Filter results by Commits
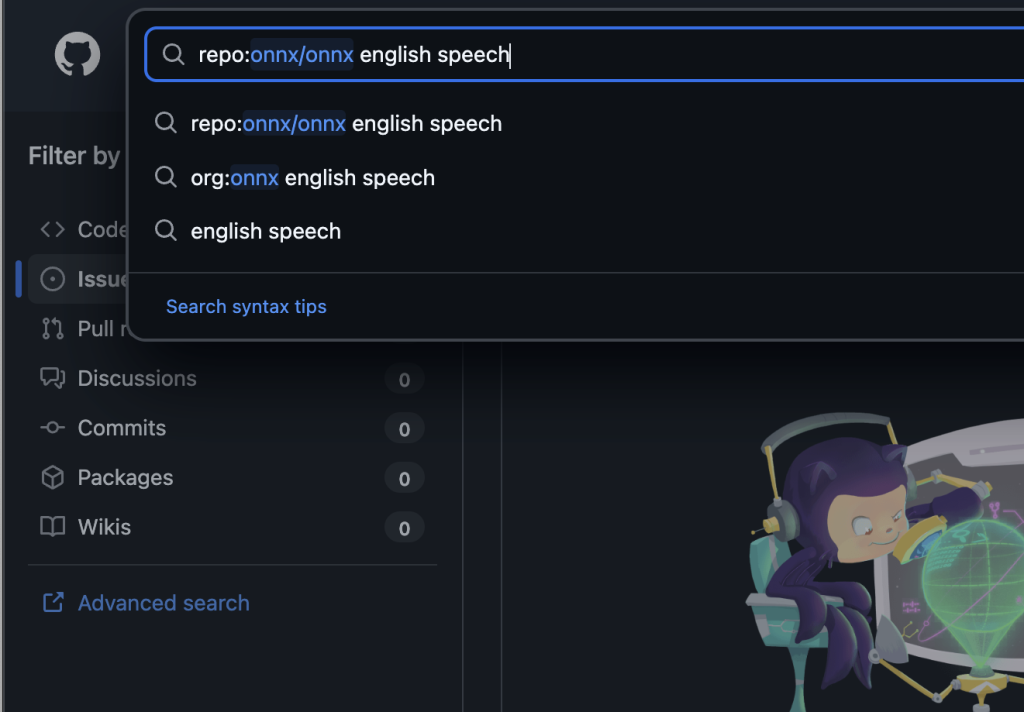The width and height of the screenshot is (1024, 712). point(122,428)
